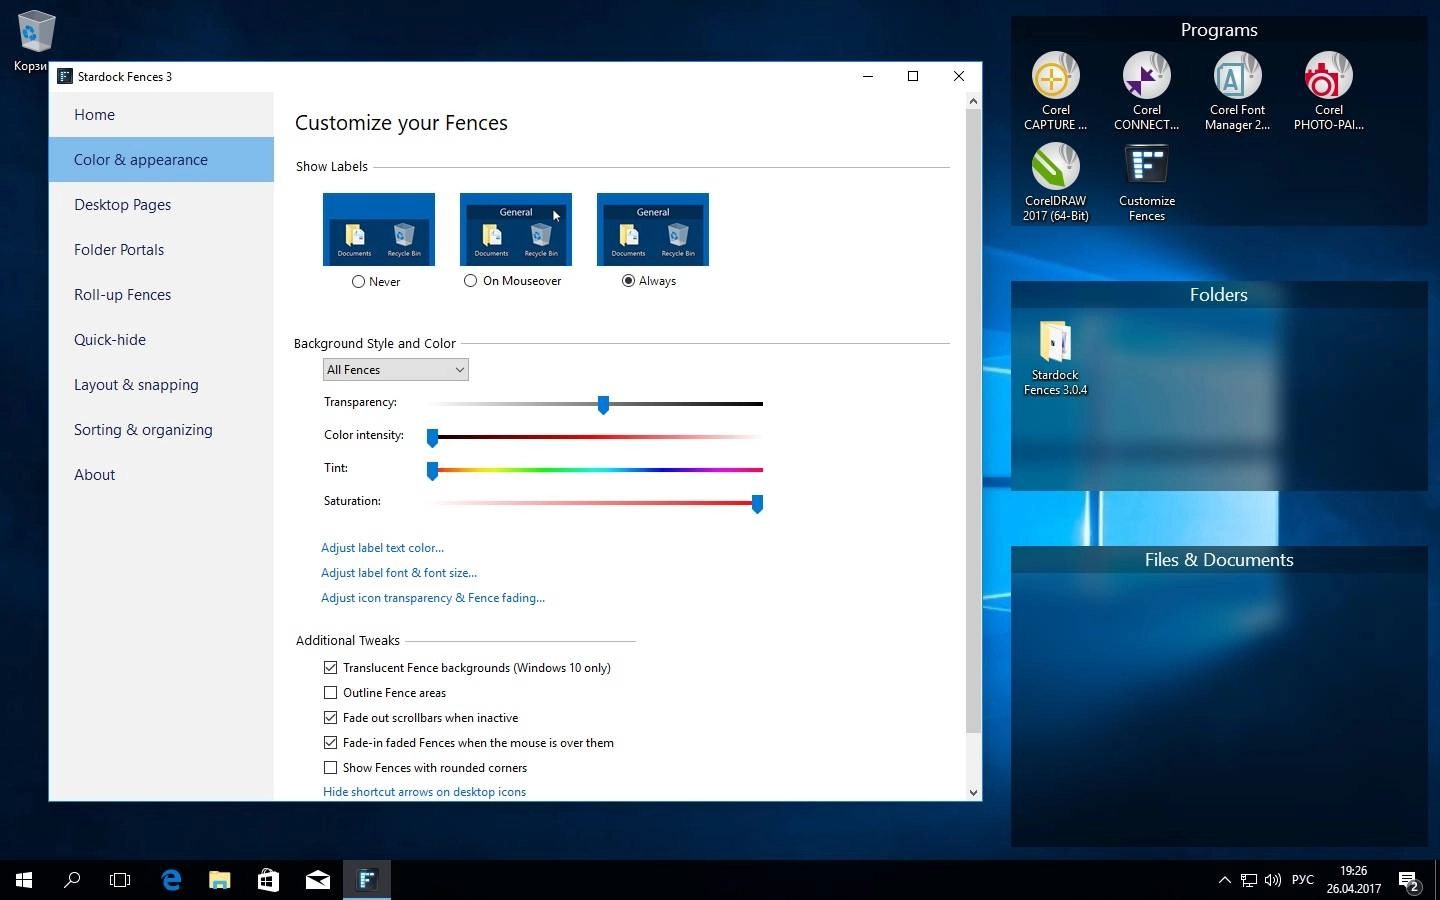
Task: Toggle Translucent Fence backgrounds checkbox
Action: pos(330,668)
